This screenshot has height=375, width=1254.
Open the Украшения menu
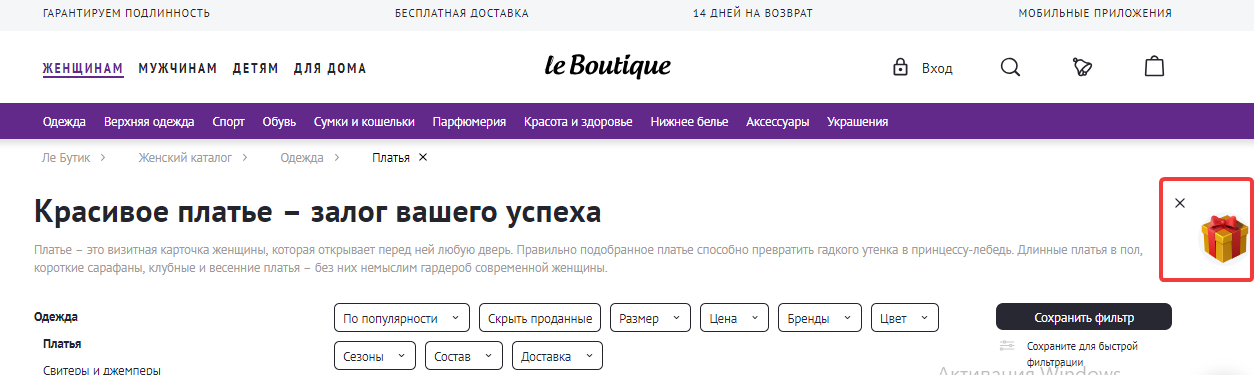click(x=857, y=122)
